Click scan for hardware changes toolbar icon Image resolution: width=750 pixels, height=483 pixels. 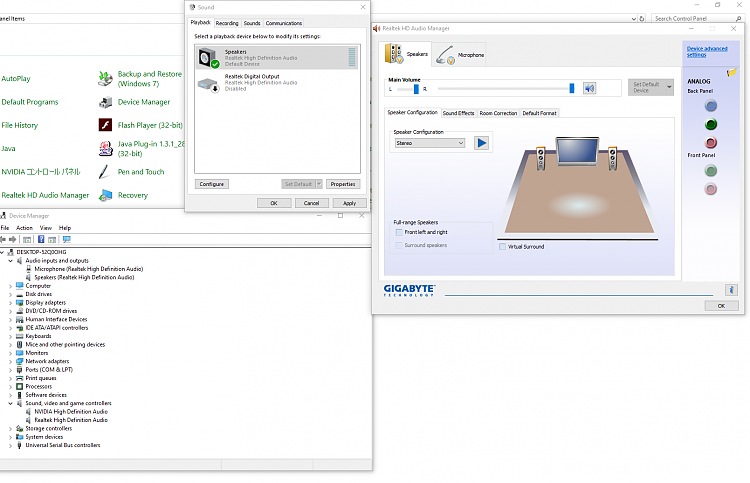pos(66,240)
